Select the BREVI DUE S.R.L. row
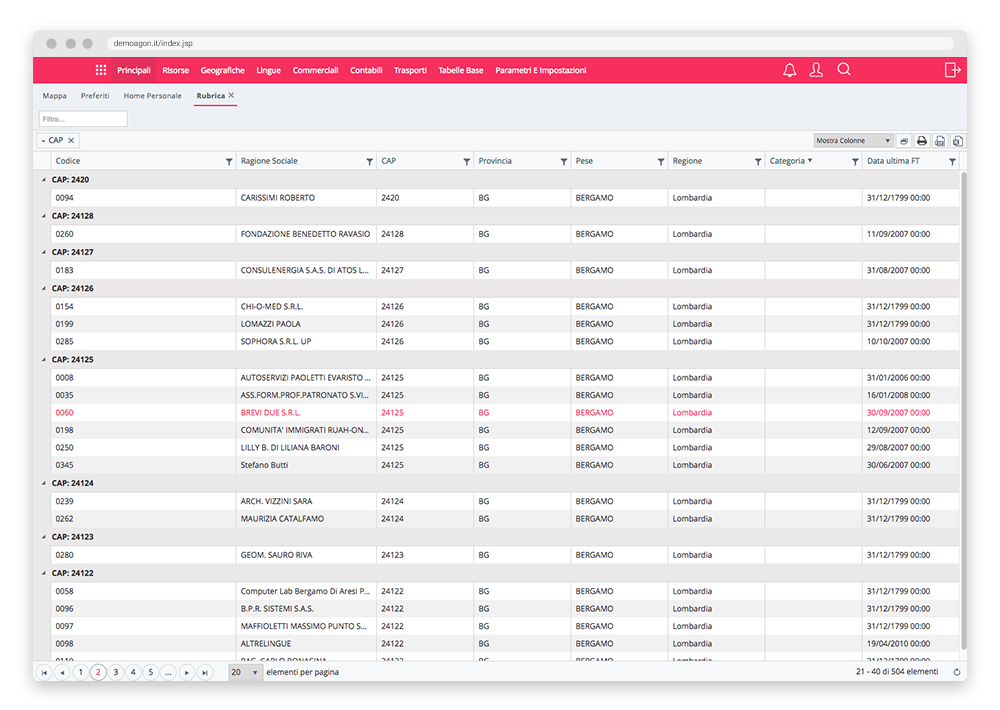This screenshot has width=1000, height=710. pos(504,413)
